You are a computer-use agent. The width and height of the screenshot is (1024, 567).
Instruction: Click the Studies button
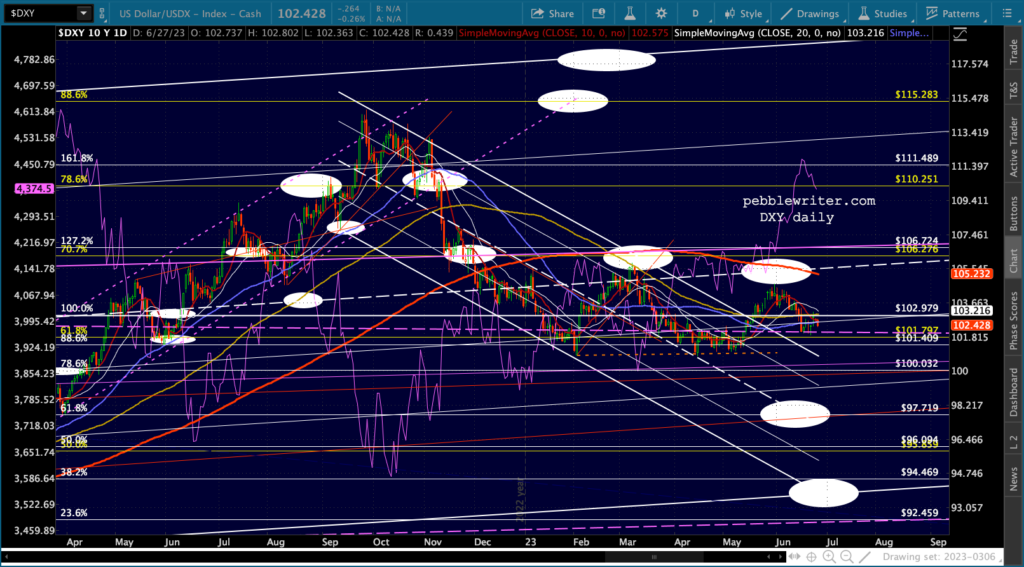pyautogui.click(x=883, y=14)
